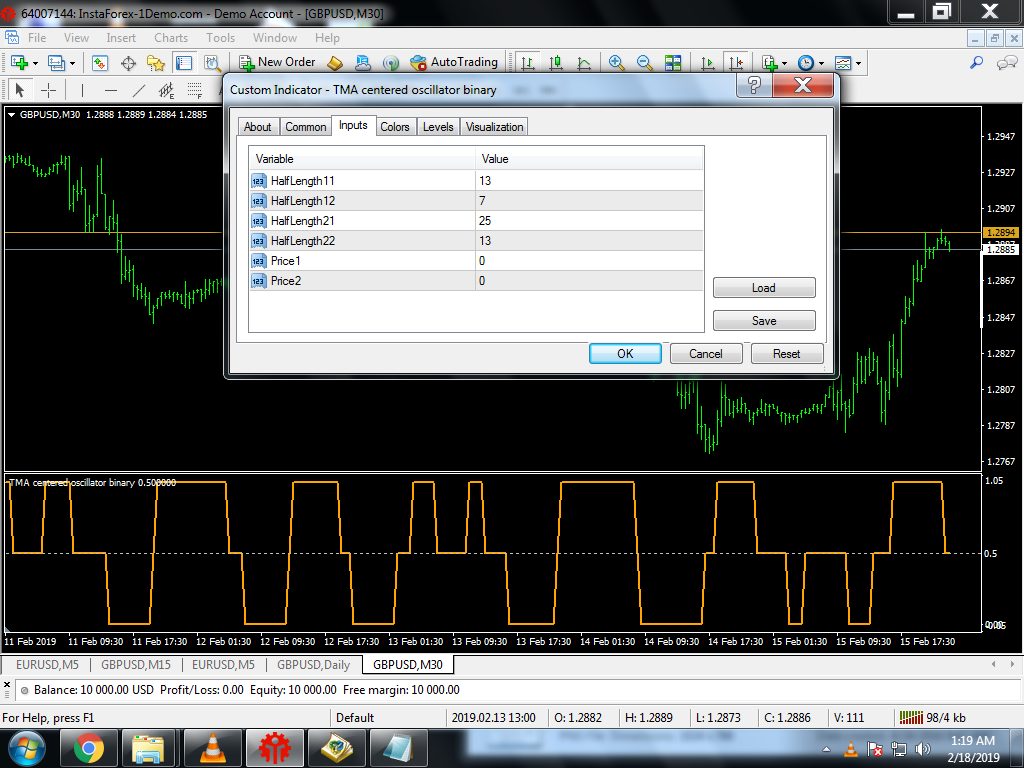Expand the Profiles dropdown arrow
Screen dimensions: 1024x768
coord(72,63)
